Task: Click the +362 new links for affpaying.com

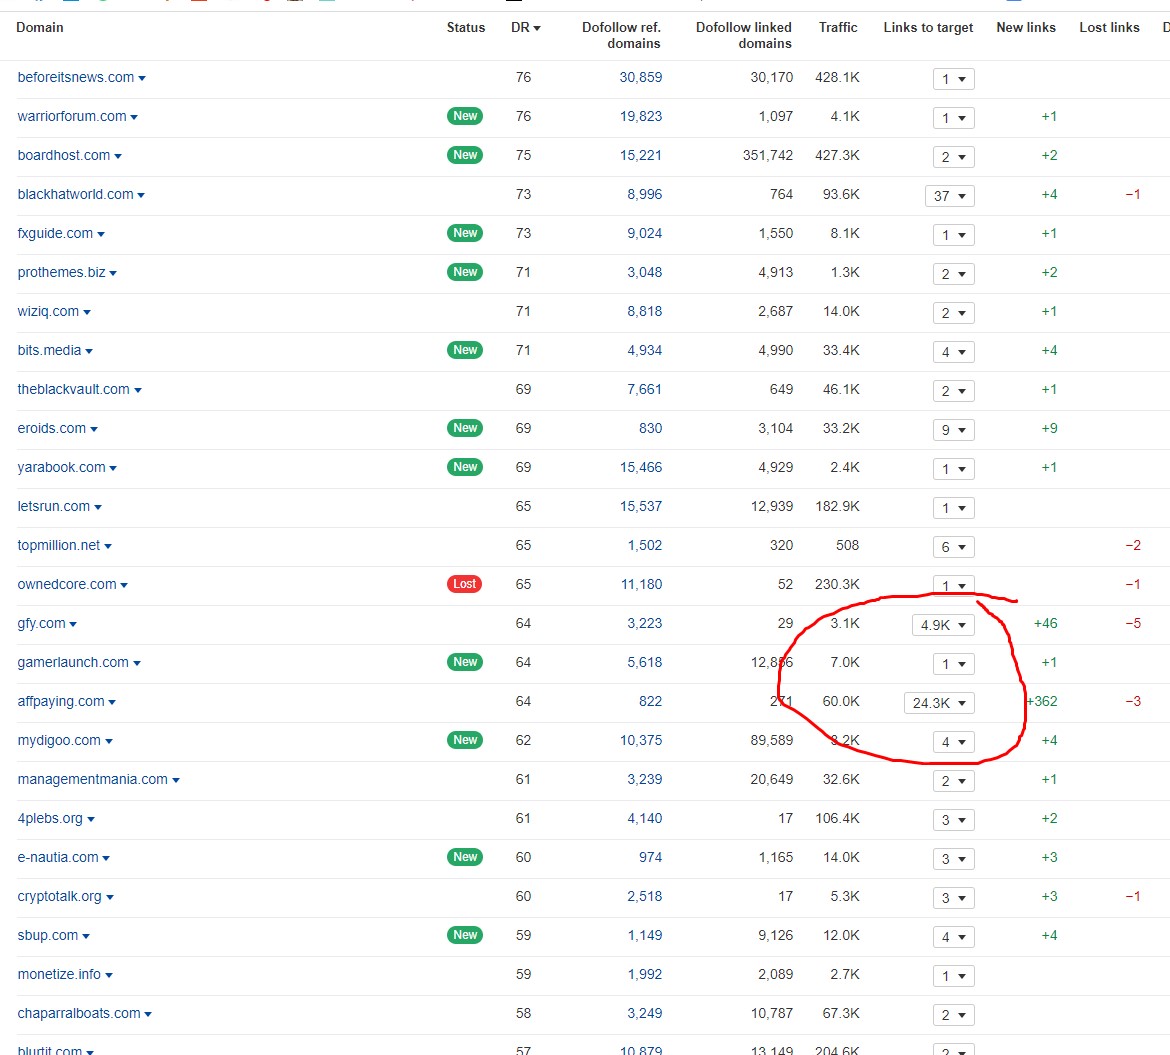Action: pyautogui.click(x=1042, y=701)
